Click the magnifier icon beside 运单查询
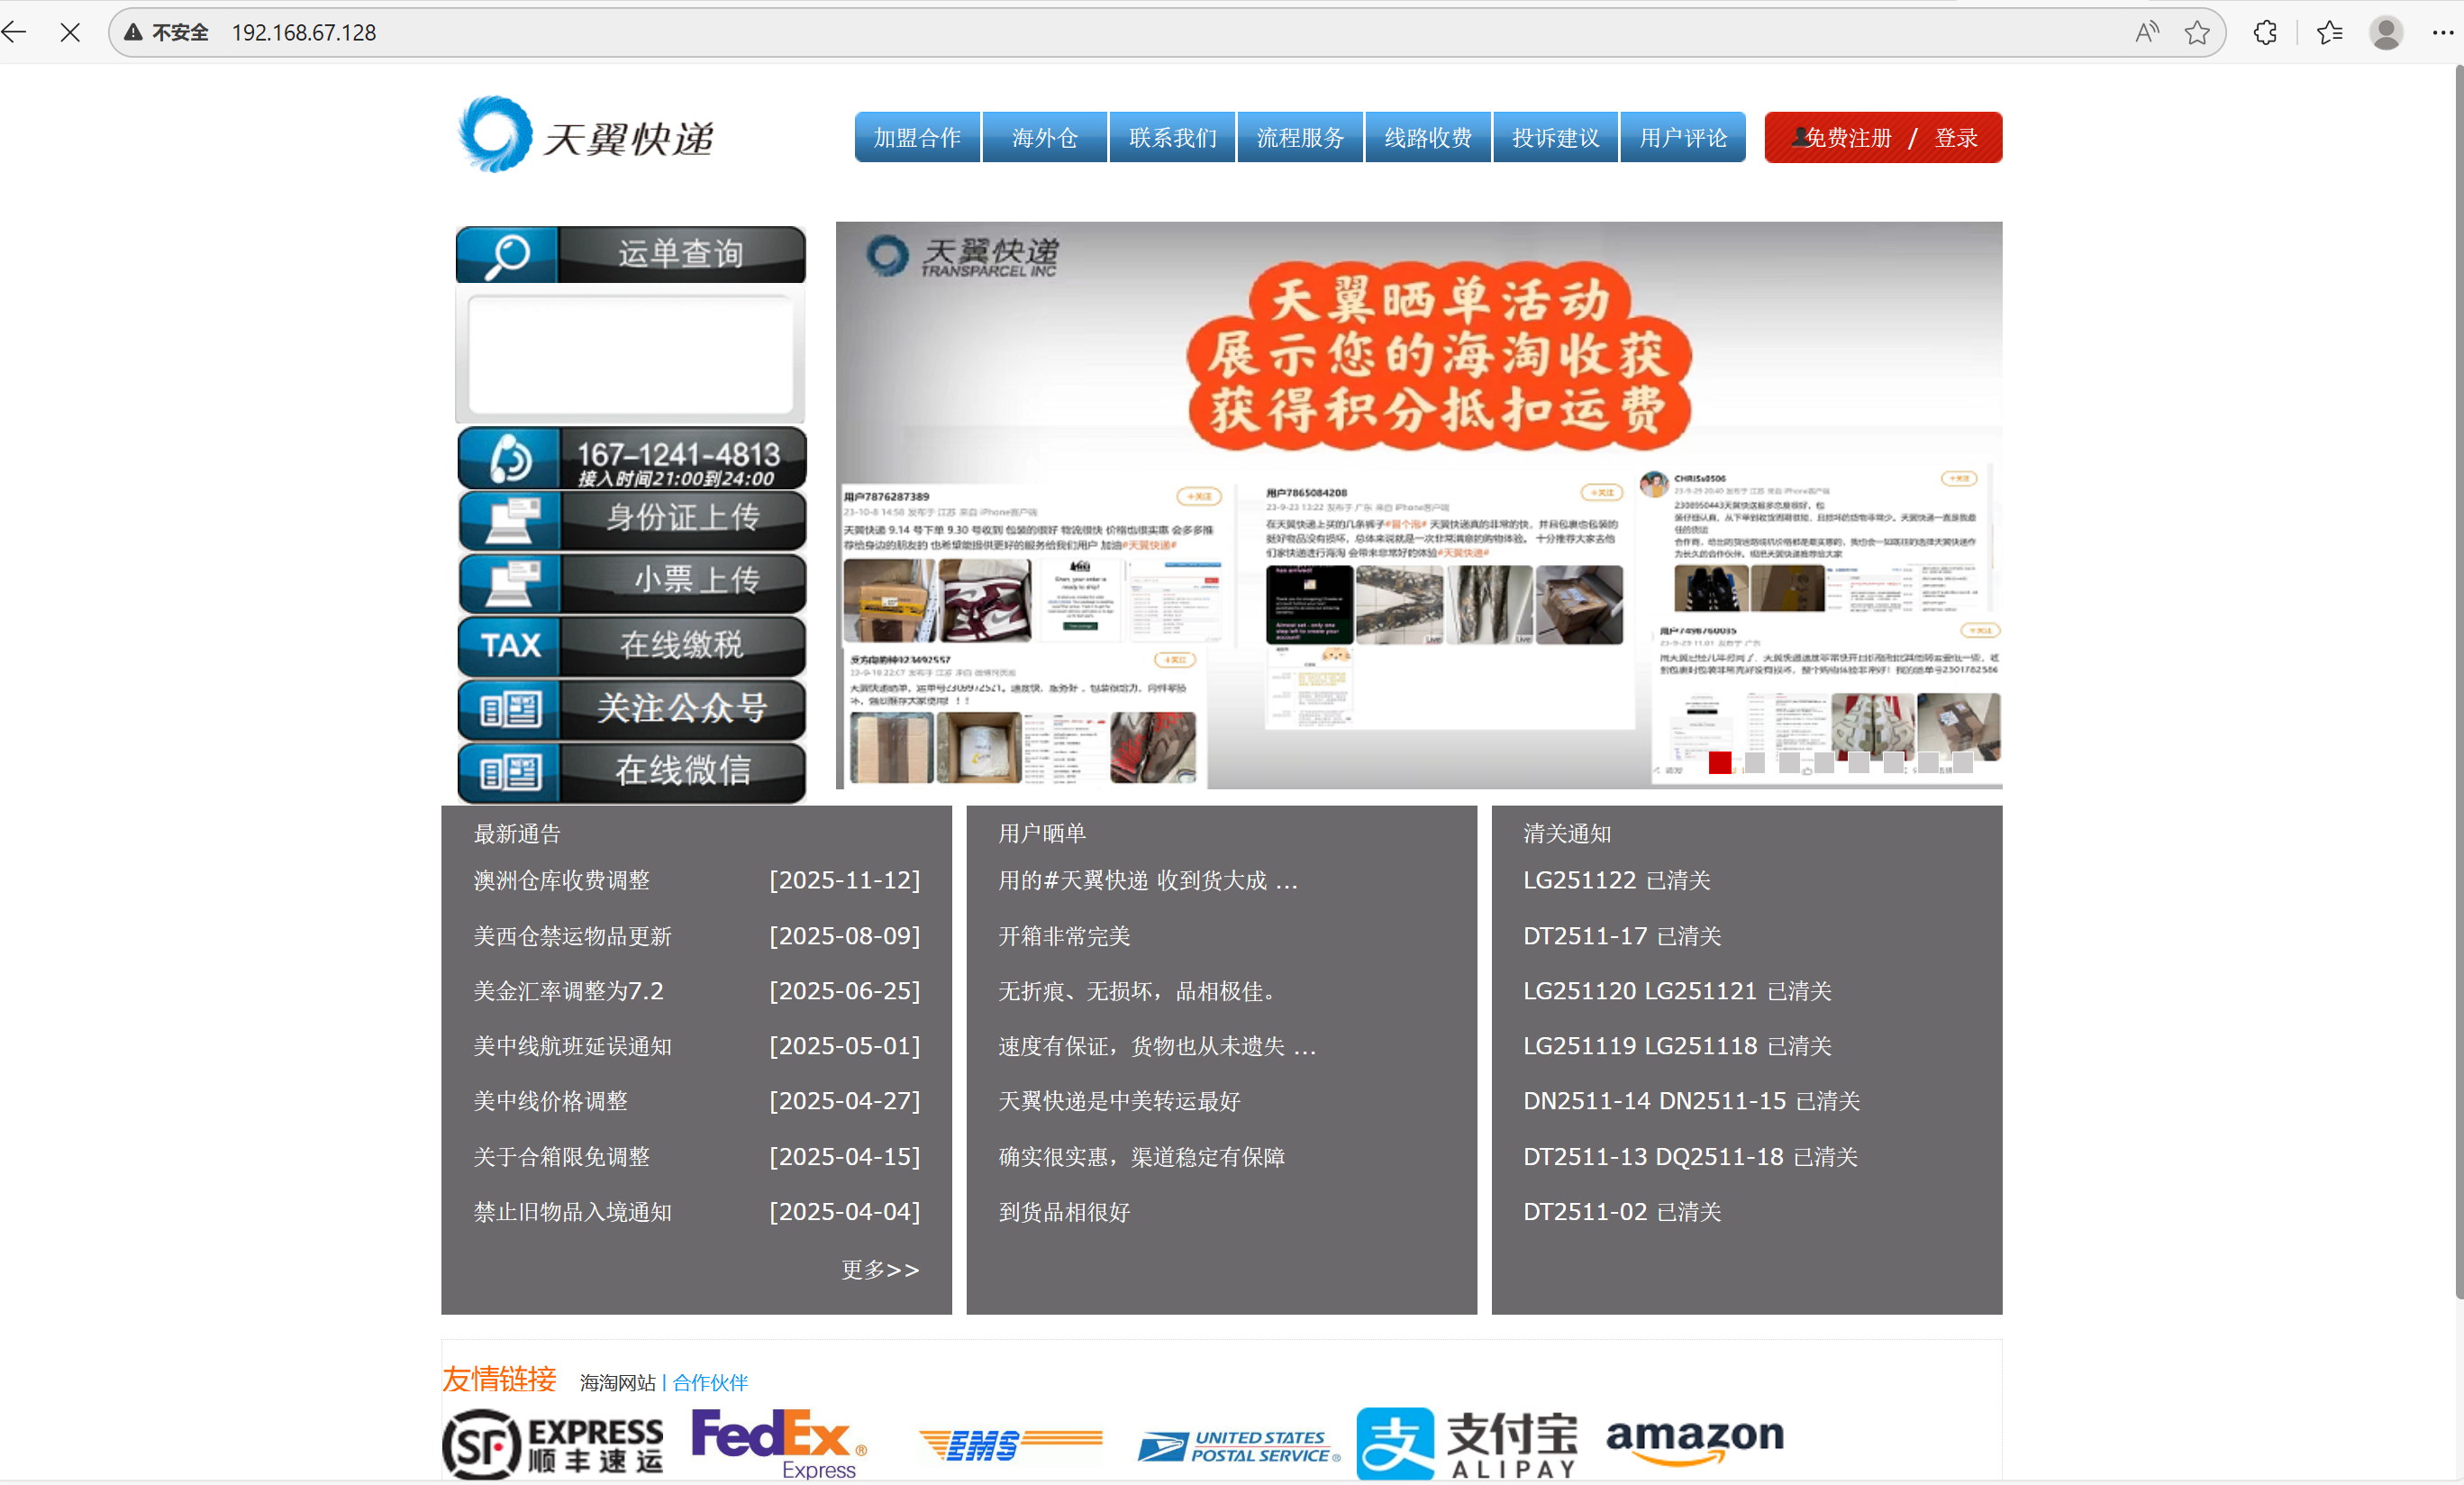 tap(508, 255)
